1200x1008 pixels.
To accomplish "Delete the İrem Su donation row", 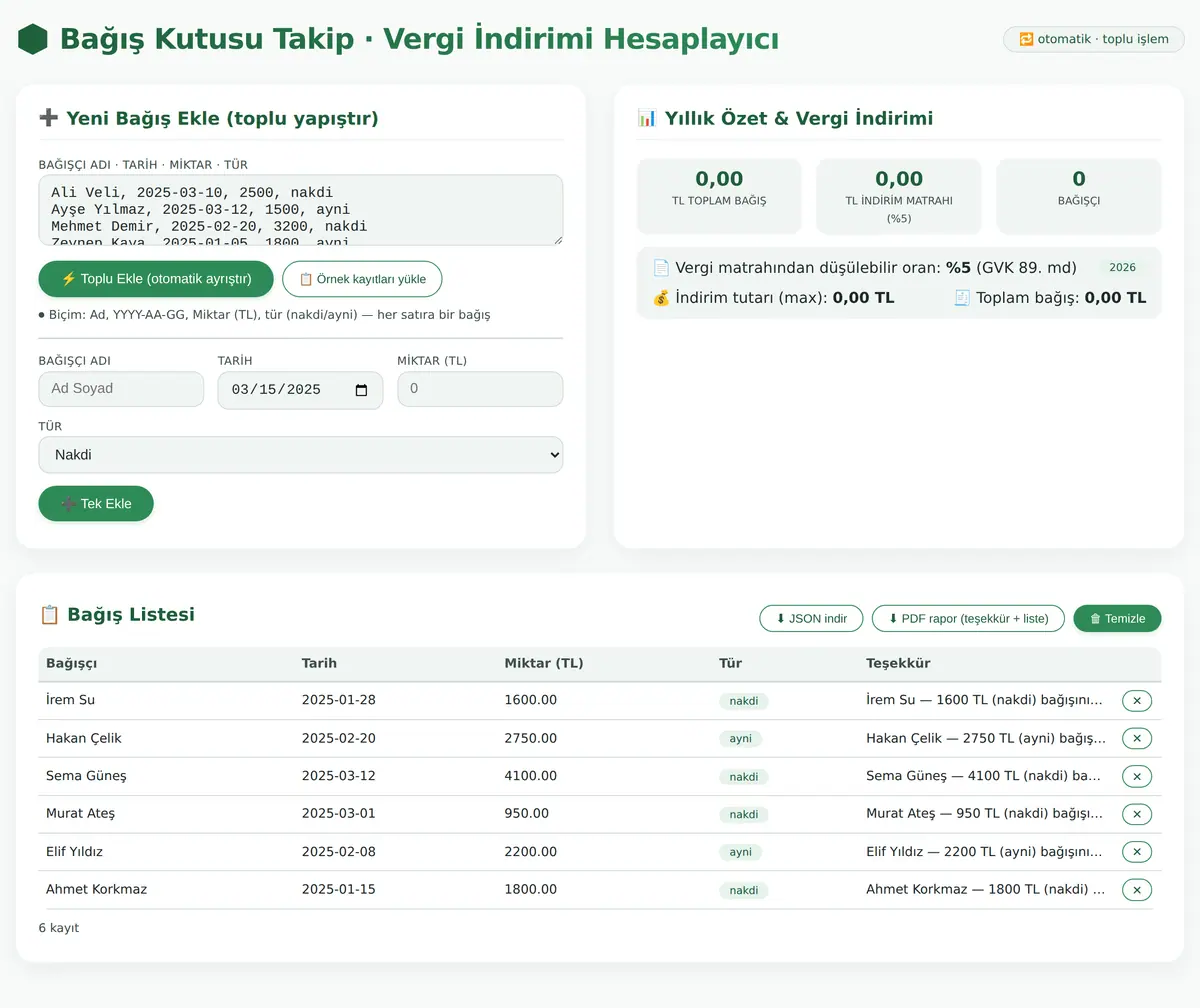I will 1137,701.
